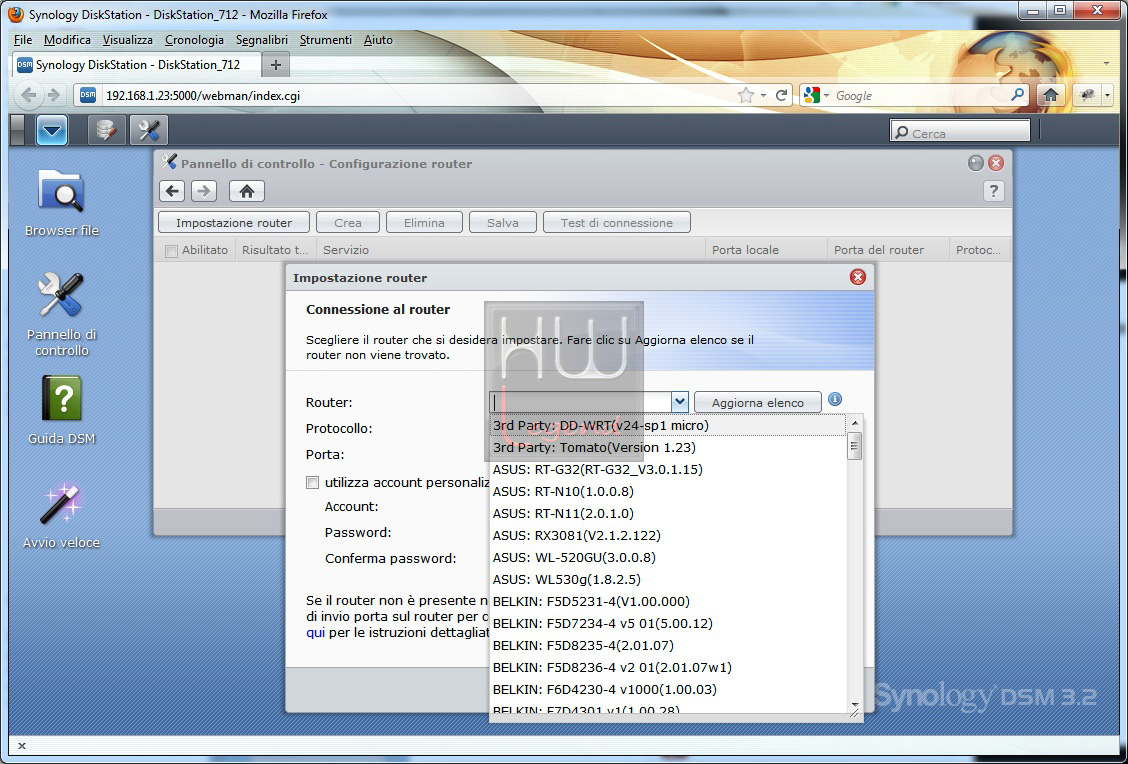Select BELKIN: F5D7234-4 v5 01(5.00.12)
Image resolution: width=1128 pixels, height=764 pixels.
[x=668, y=623]
